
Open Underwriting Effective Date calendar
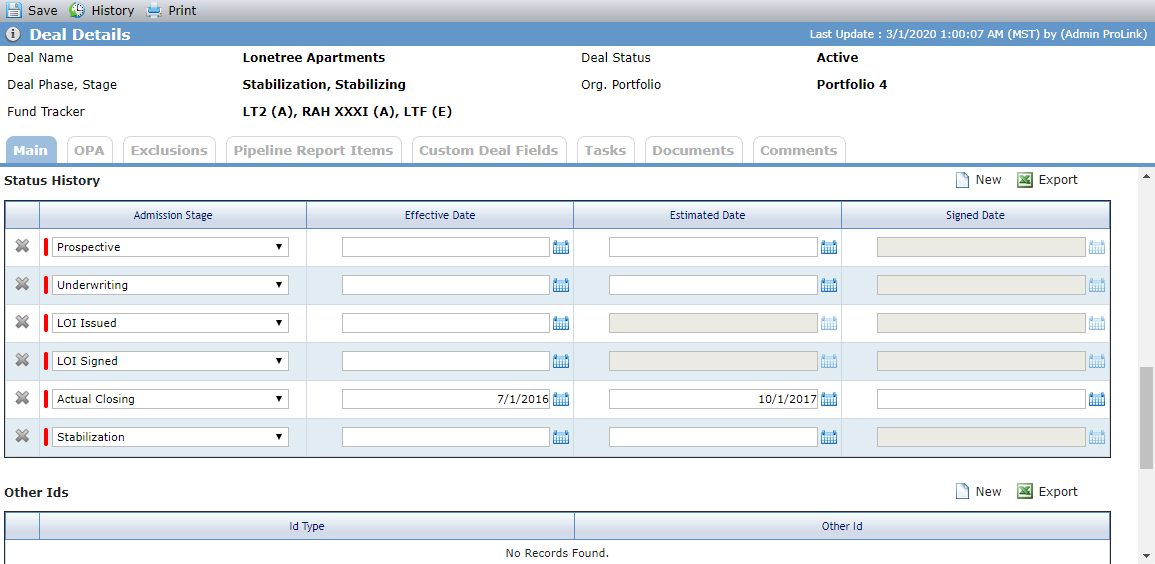click(561, 285)
